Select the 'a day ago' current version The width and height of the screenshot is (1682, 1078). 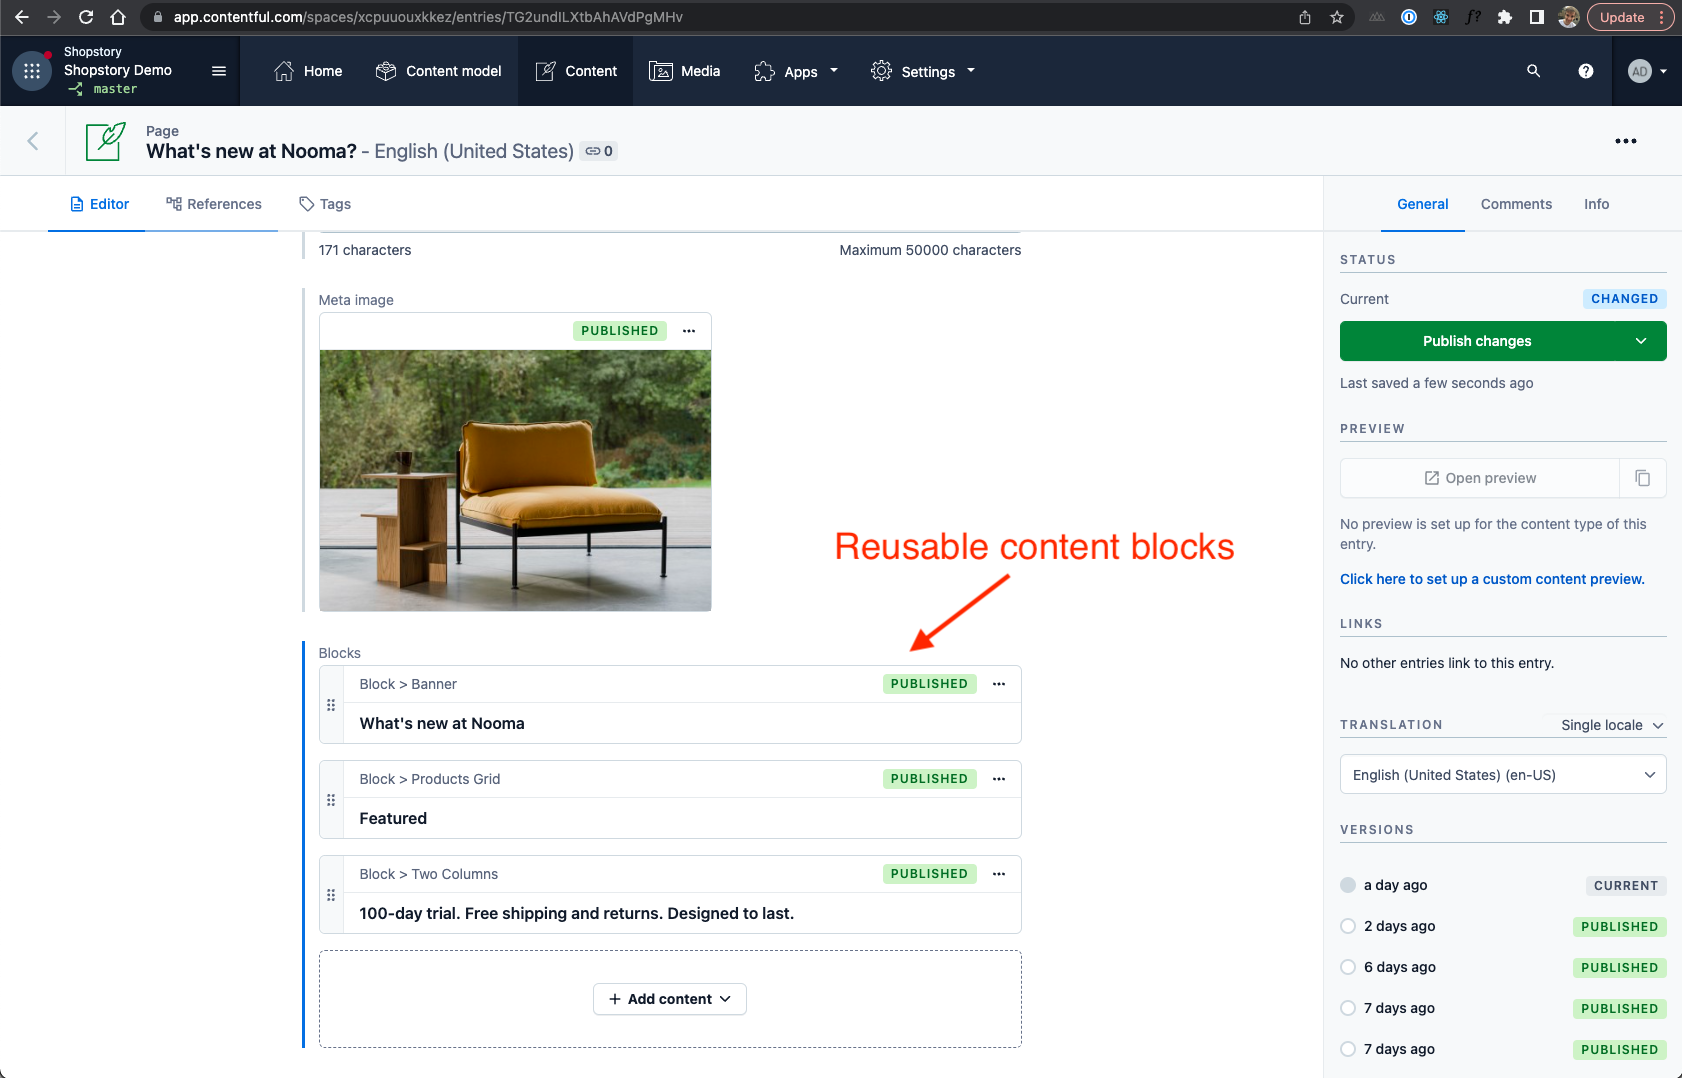[x=1348, y=885]
